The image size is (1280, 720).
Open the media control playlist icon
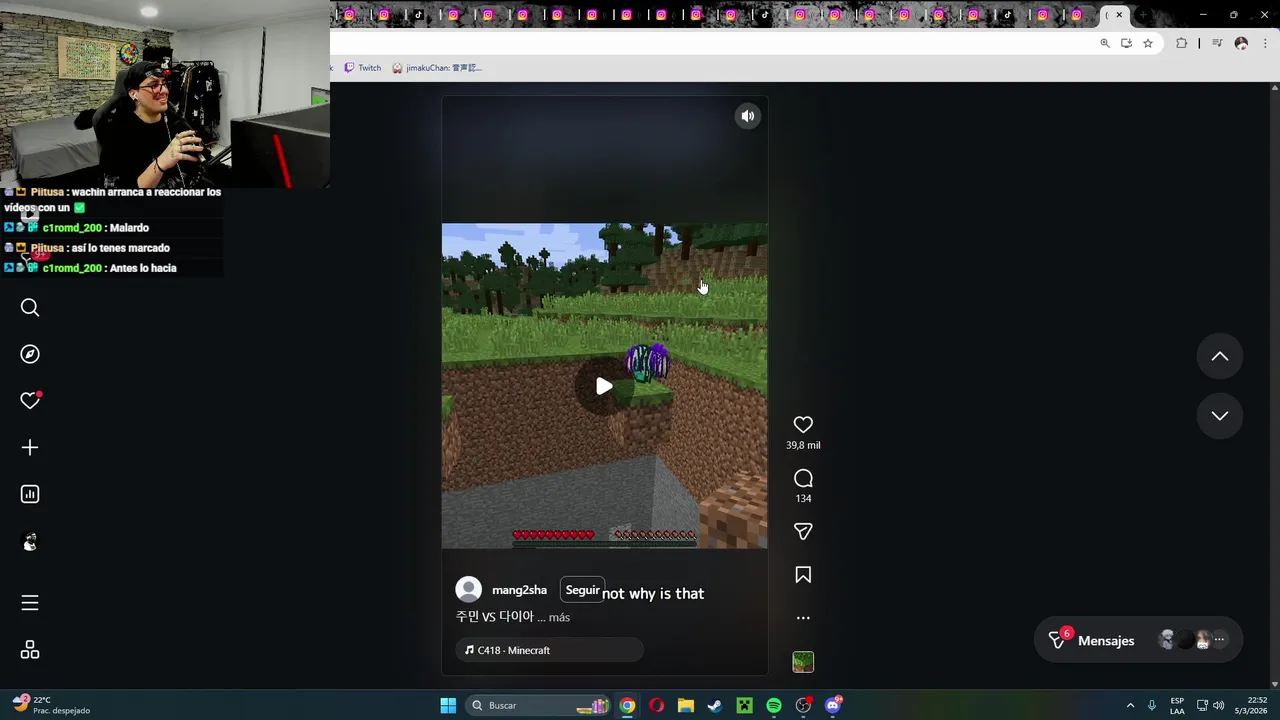pos(1217,43)
